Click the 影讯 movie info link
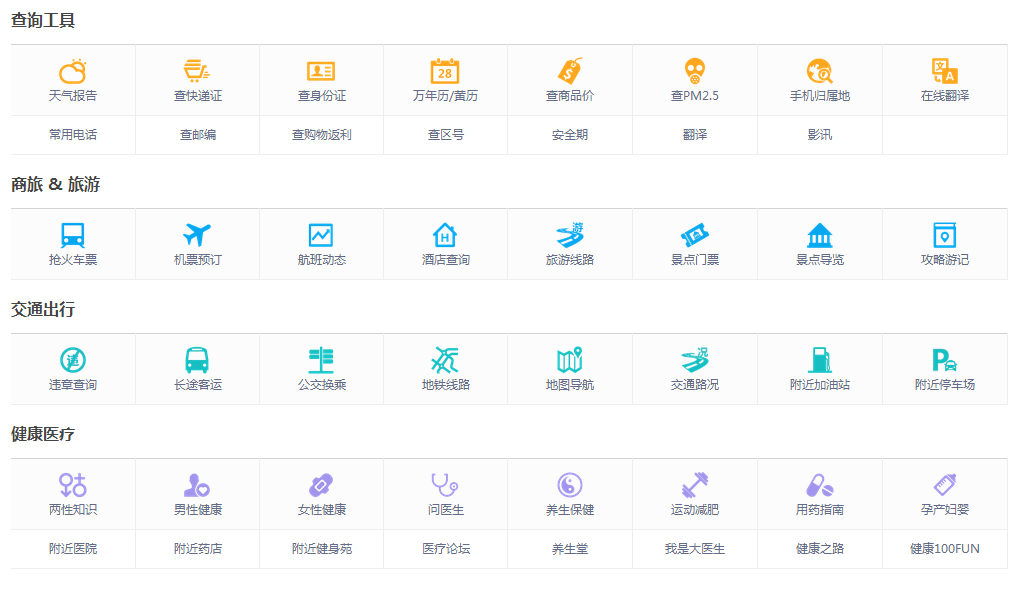 point(819,135)
